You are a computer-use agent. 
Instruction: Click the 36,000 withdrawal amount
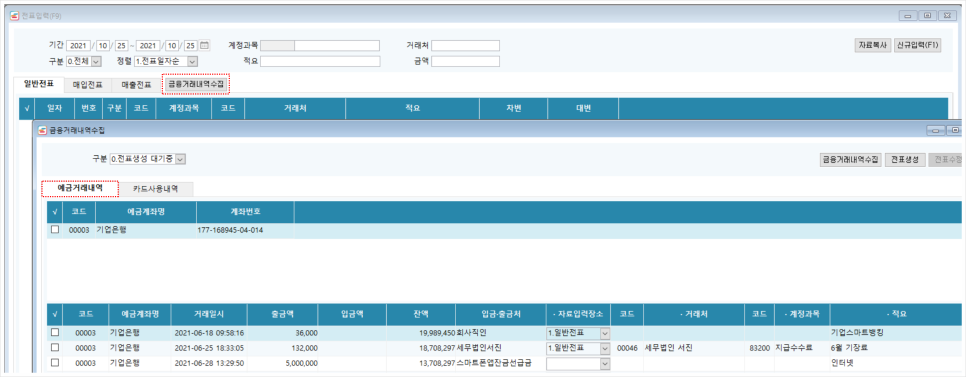click(307, 333)
